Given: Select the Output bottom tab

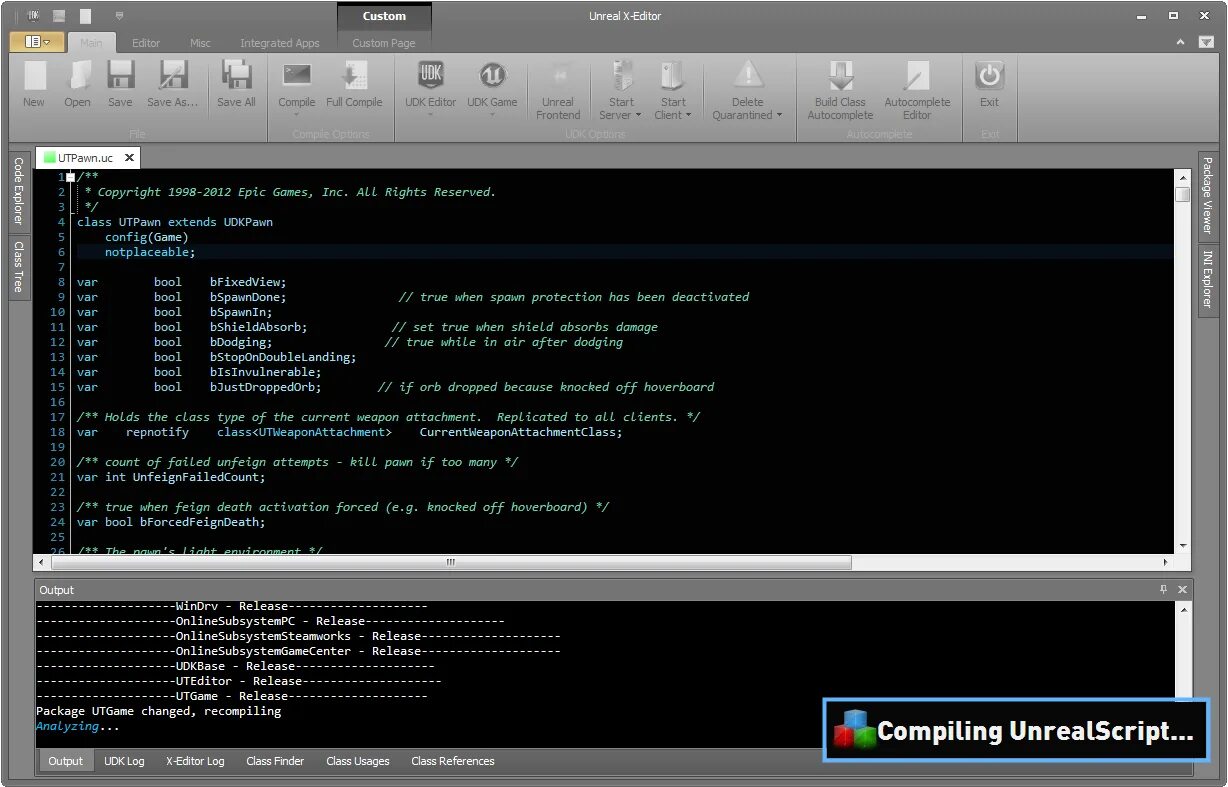Looking at the screenshot, I should click(66, 761).
